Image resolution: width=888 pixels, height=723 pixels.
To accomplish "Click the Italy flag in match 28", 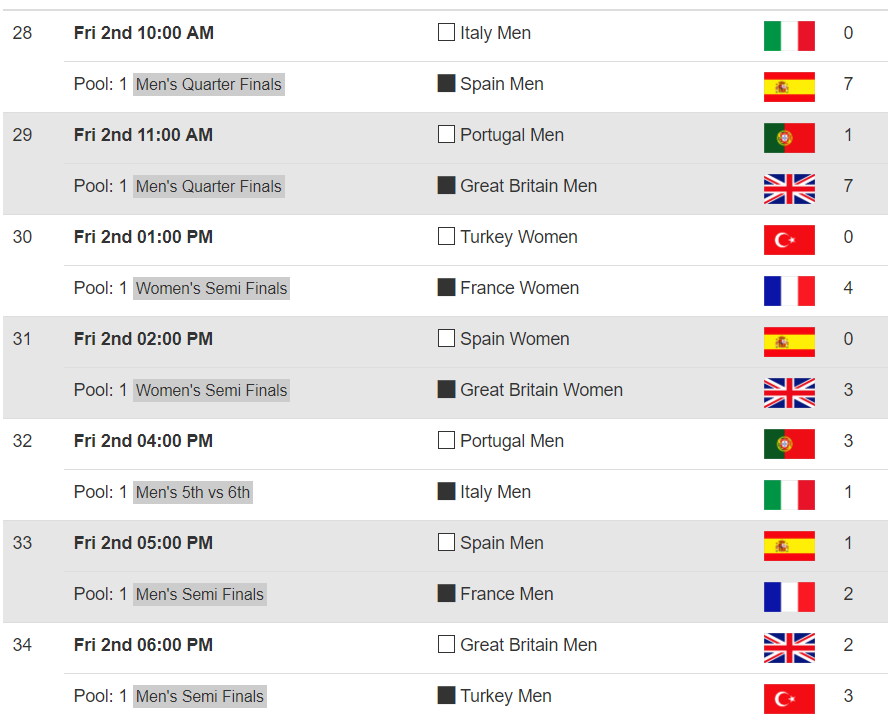I will tap(789, 36).
